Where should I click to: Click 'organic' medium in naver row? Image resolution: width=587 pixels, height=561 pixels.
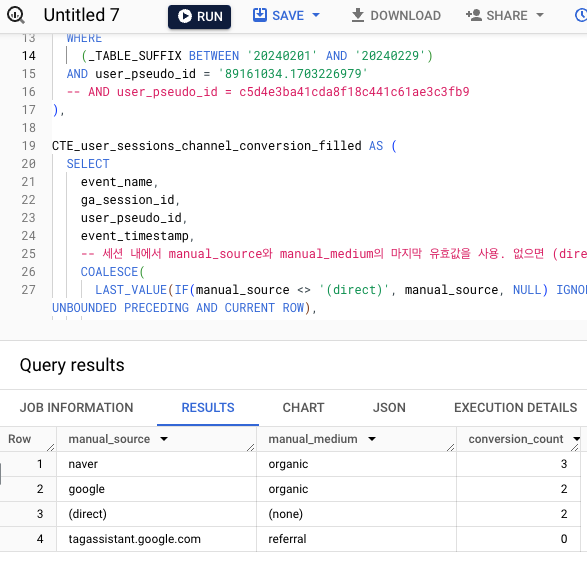pos(356,464)
